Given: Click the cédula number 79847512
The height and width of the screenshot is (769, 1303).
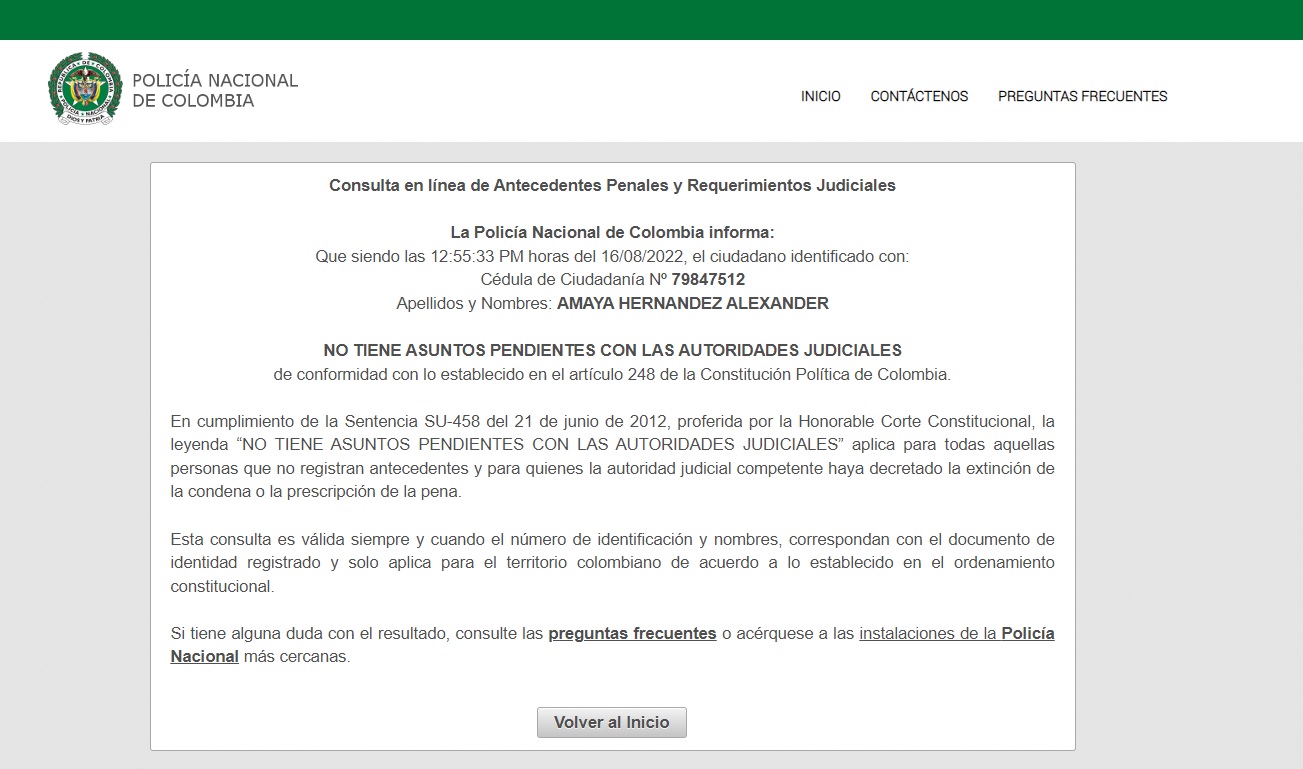Looking at the screenshot, I should pos(708,280).
